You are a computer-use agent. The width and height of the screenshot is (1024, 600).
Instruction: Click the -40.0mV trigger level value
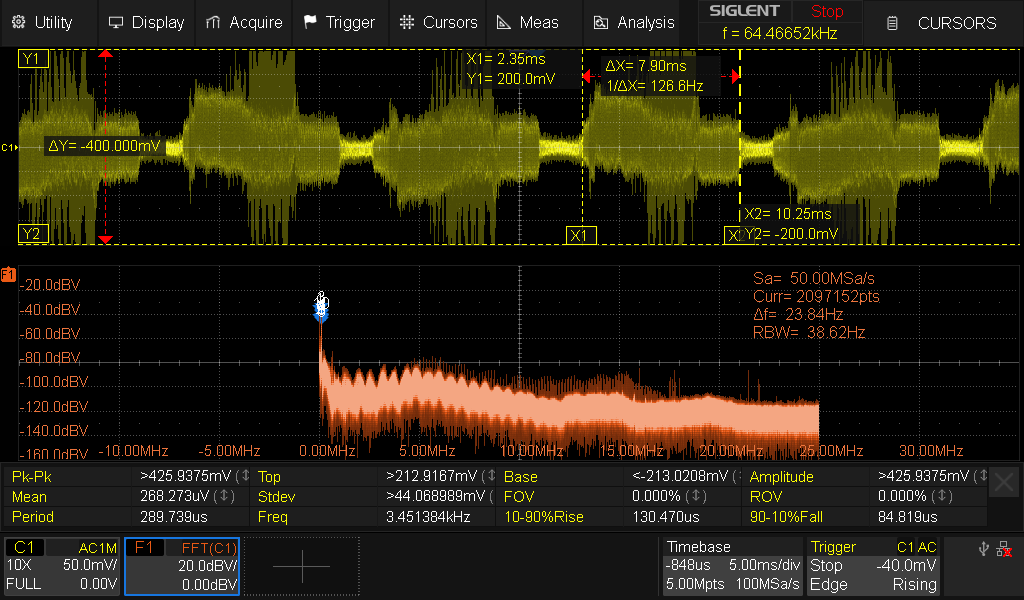coord(906,565)
